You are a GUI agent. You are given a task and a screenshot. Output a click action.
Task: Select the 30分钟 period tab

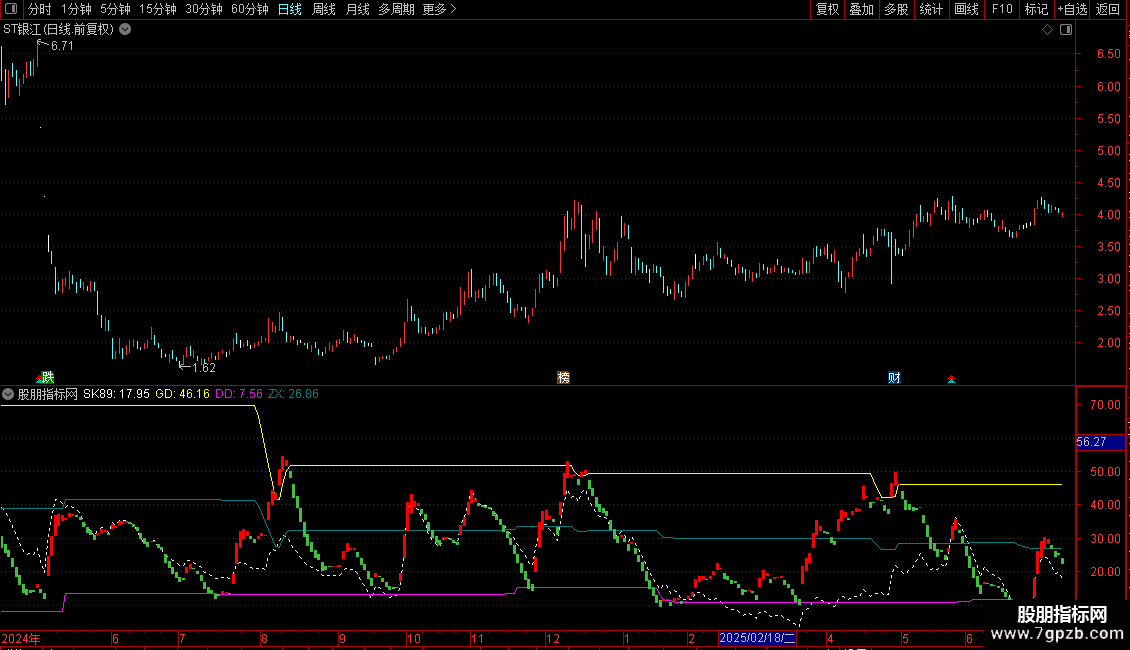[204, 9]
